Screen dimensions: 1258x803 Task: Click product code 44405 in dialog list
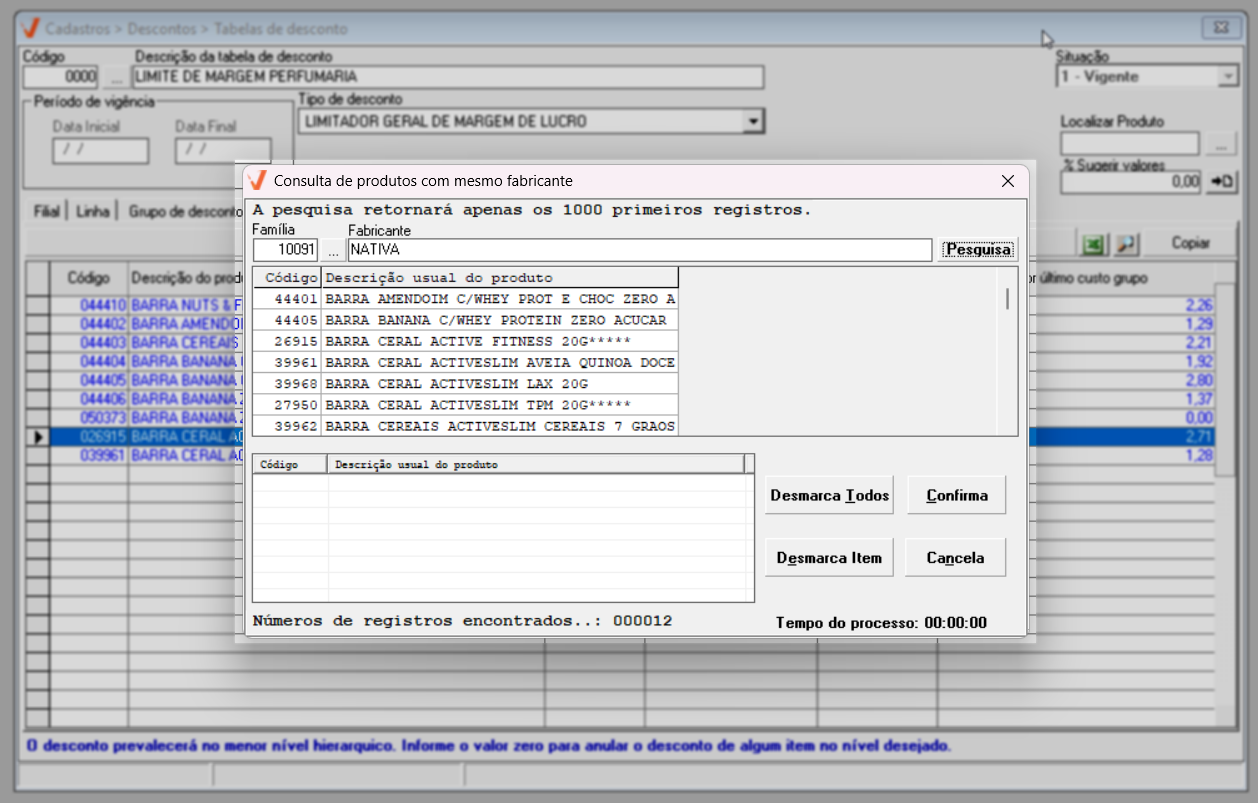coord(298,320)
